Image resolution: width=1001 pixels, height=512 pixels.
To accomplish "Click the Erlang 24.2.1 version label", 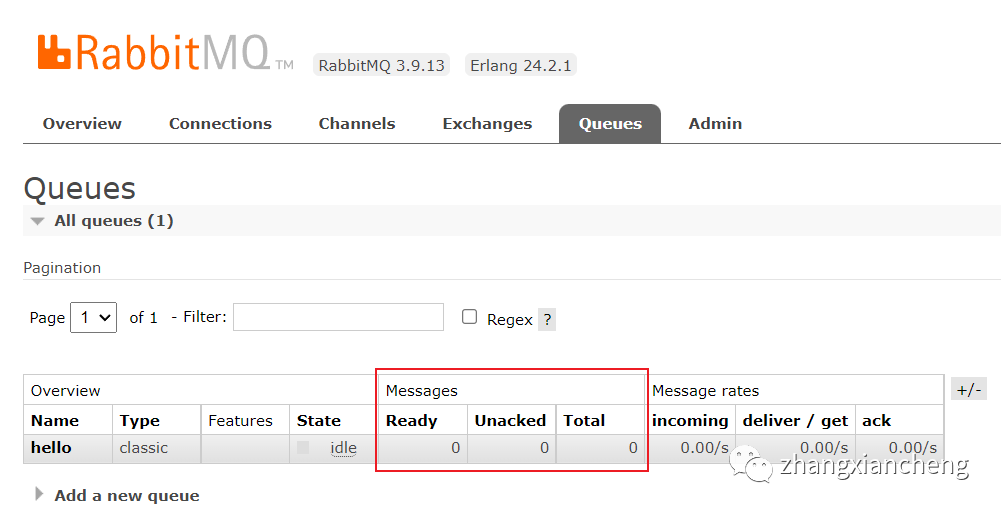I will (x=520, y=65).
